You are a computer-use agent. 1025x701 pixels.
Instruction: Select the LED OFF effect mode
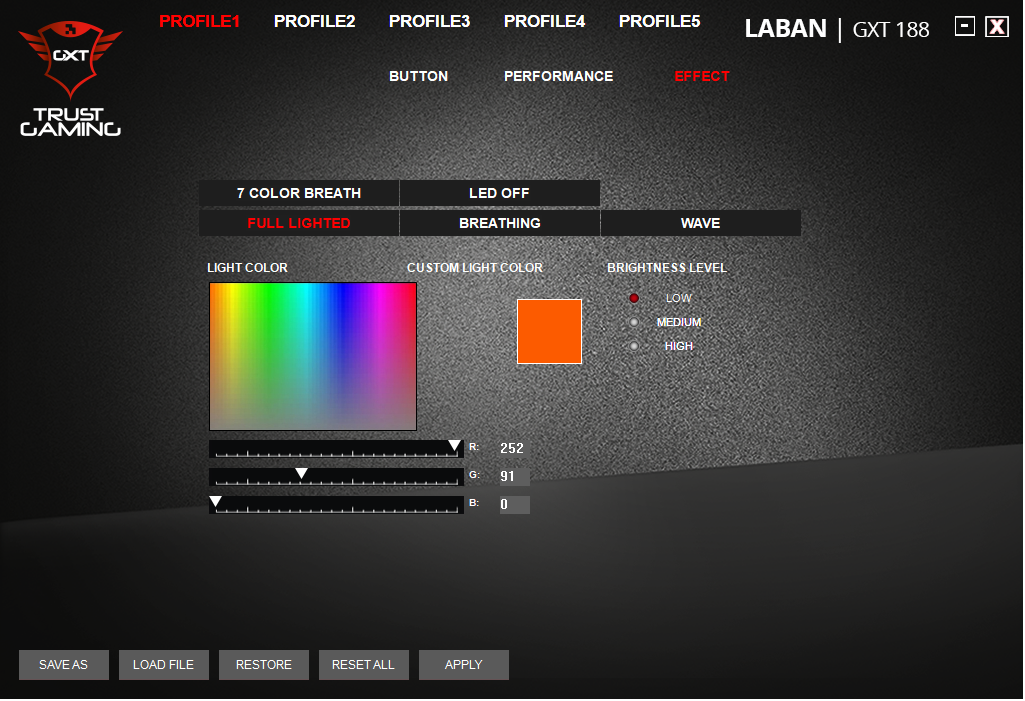pos(499,193)
